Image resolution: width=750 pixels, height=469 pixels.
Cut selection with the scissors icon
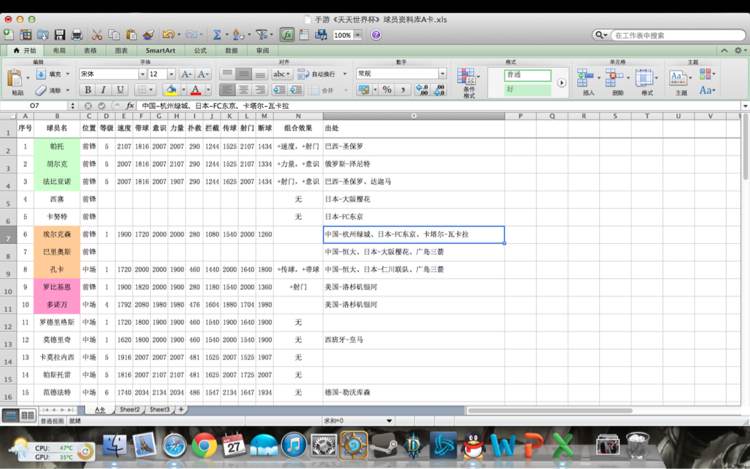click(97, 35)
